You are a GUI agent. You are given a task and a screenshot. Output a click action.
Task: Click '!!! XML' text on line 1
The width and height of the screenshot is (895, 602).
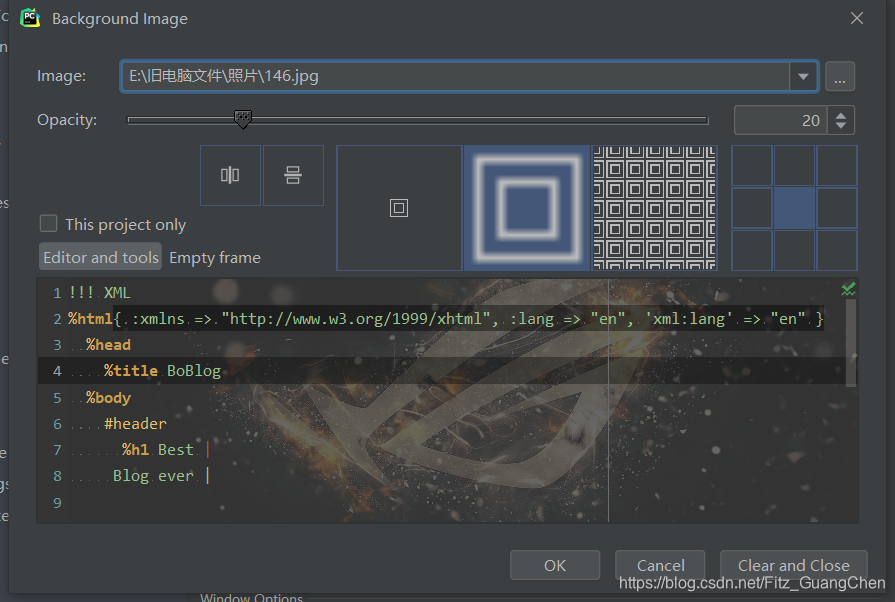(x=99, y=292)
